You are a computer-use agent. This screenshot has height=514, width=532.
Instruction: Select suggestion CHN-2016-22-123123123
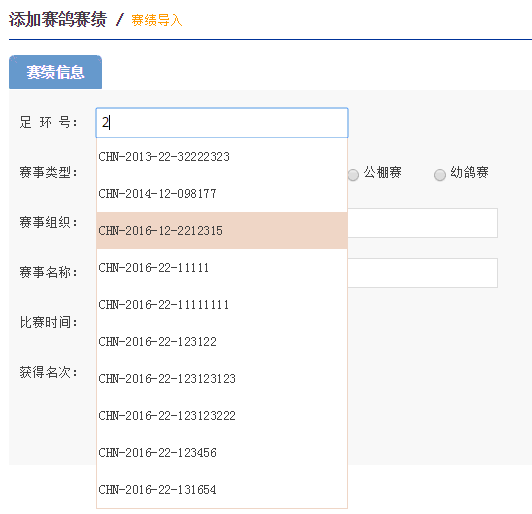pyautogui.click(x=222, y=379)
